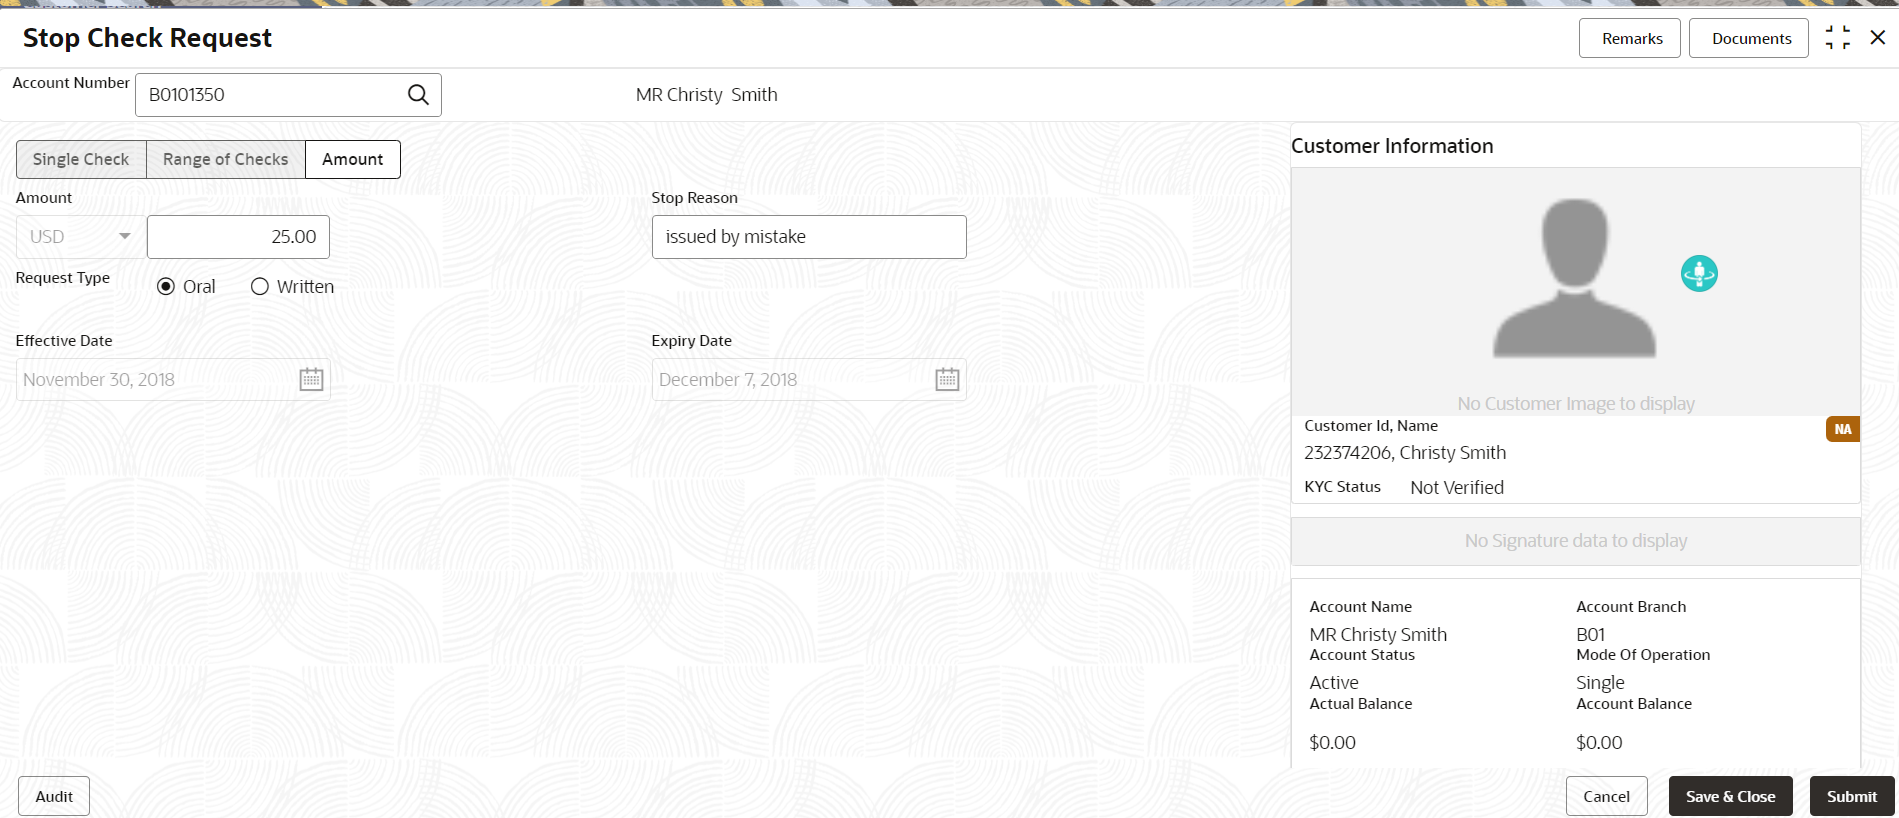Click the Customer Information heading

tap(1392, 146)
